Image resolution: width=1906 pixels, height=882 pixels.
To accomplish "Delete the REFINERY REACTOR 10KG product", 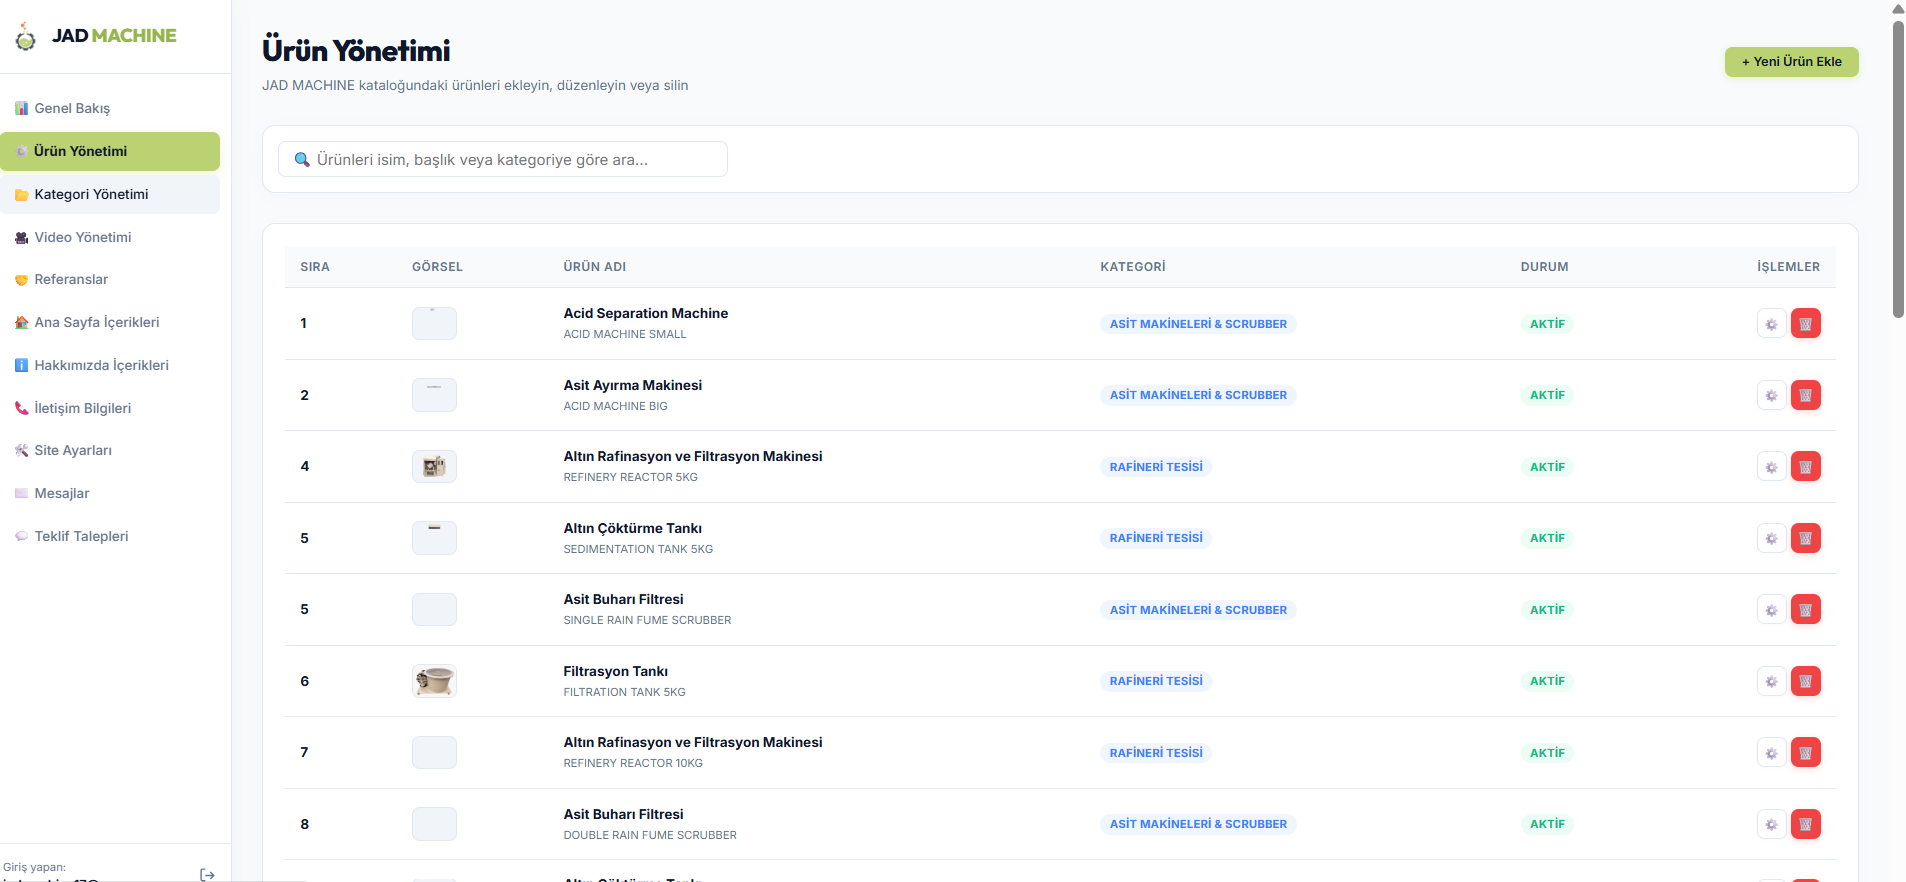I will click(x=1805, y=753).
